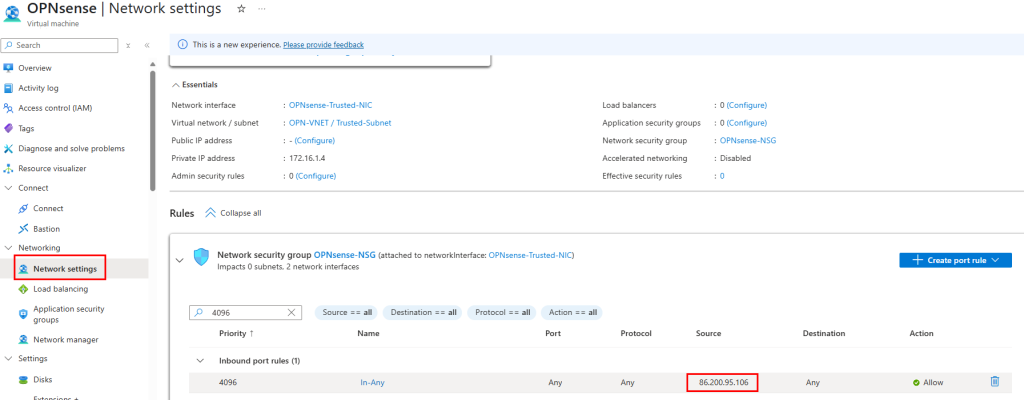Configure the Public IP address
This screenshot has height=400, width=1024.
315,141
